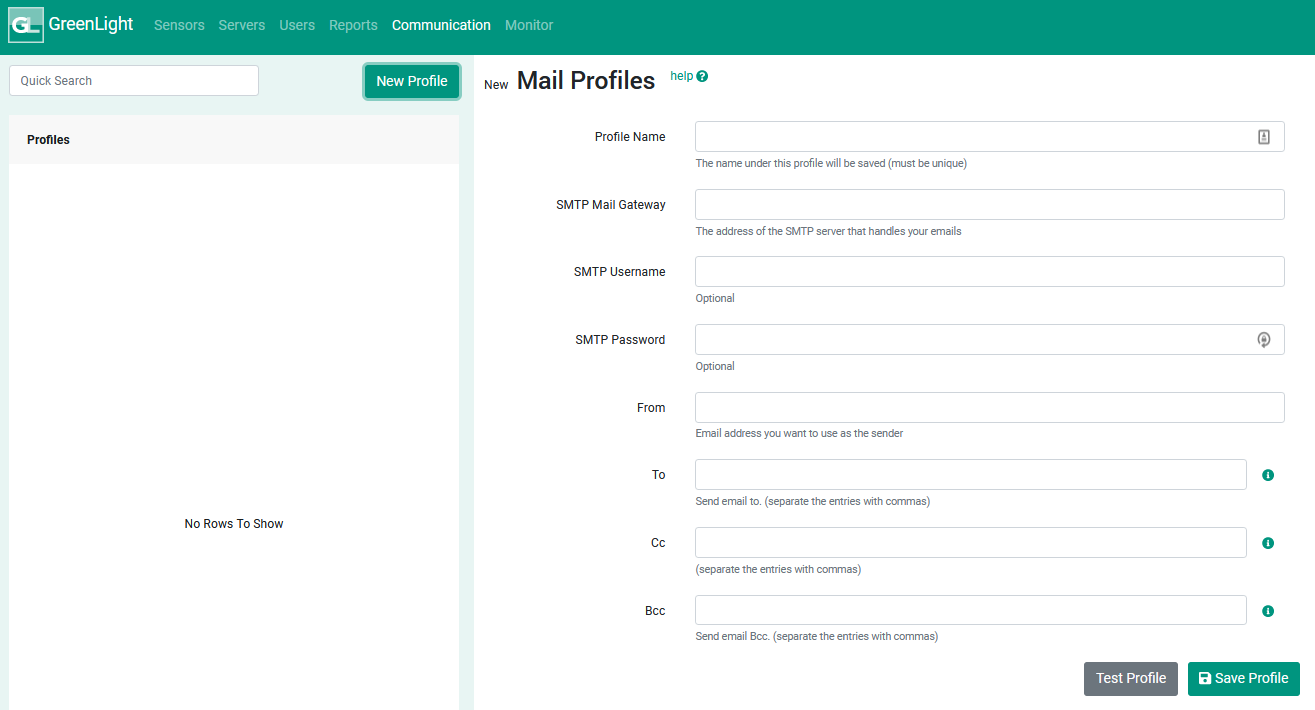Click the SMTP Mail Gateway field
Viewport: 1315px width, 710px height.
pos(989,205)
